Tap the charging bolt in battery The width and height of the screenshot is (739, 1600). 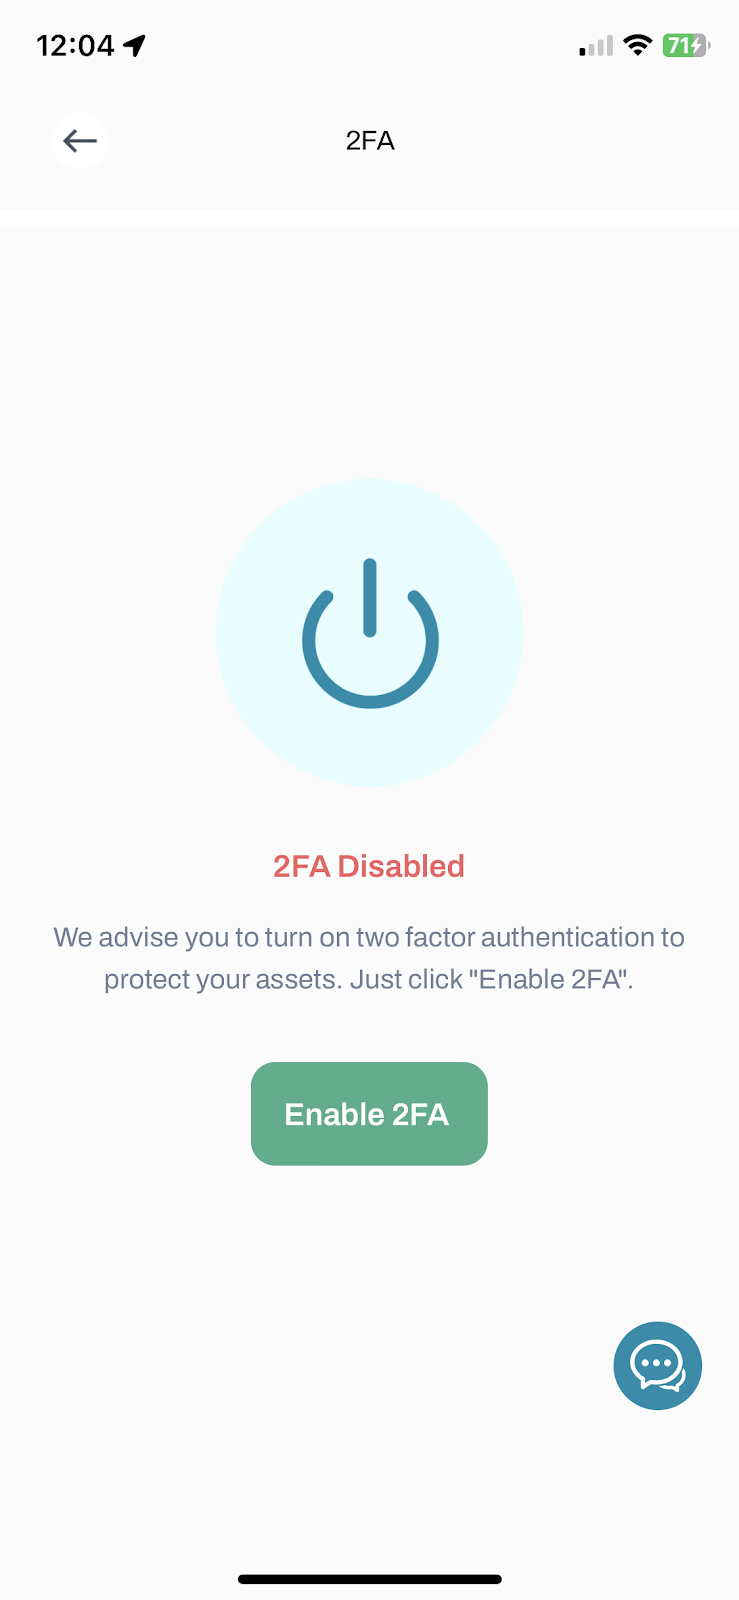click(696, 45)
